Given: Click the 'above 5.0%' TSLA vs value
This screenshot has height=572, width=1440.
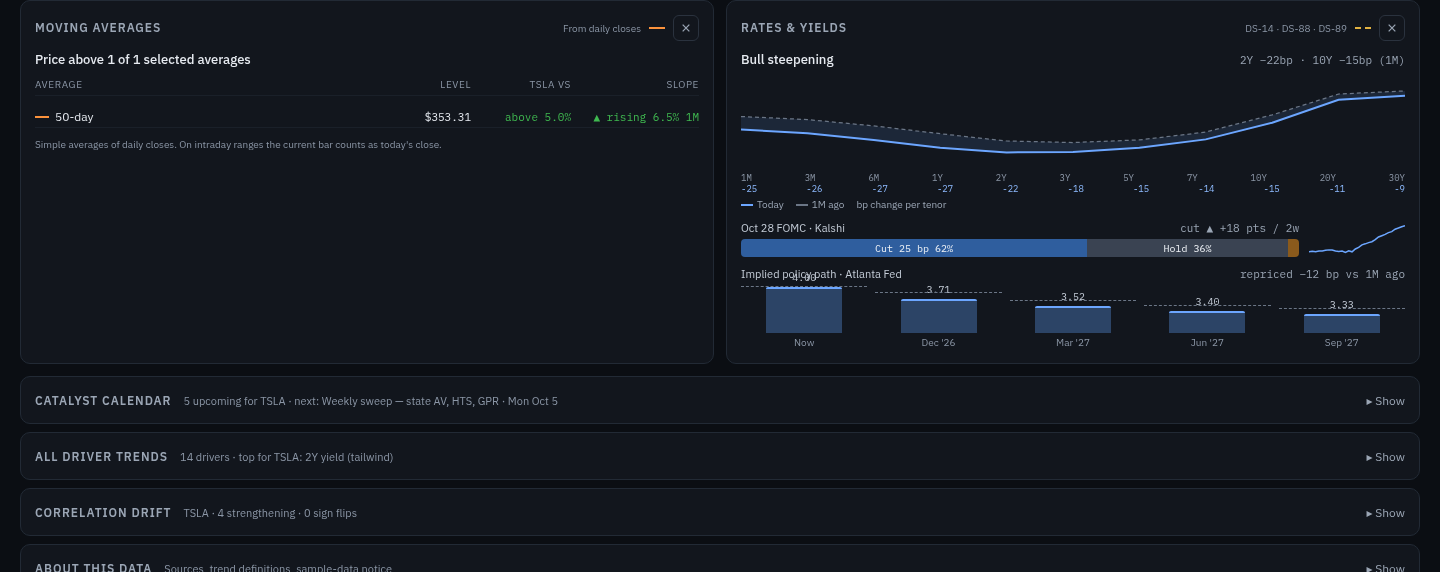Looking at the screenshot, I should [538, 117].
